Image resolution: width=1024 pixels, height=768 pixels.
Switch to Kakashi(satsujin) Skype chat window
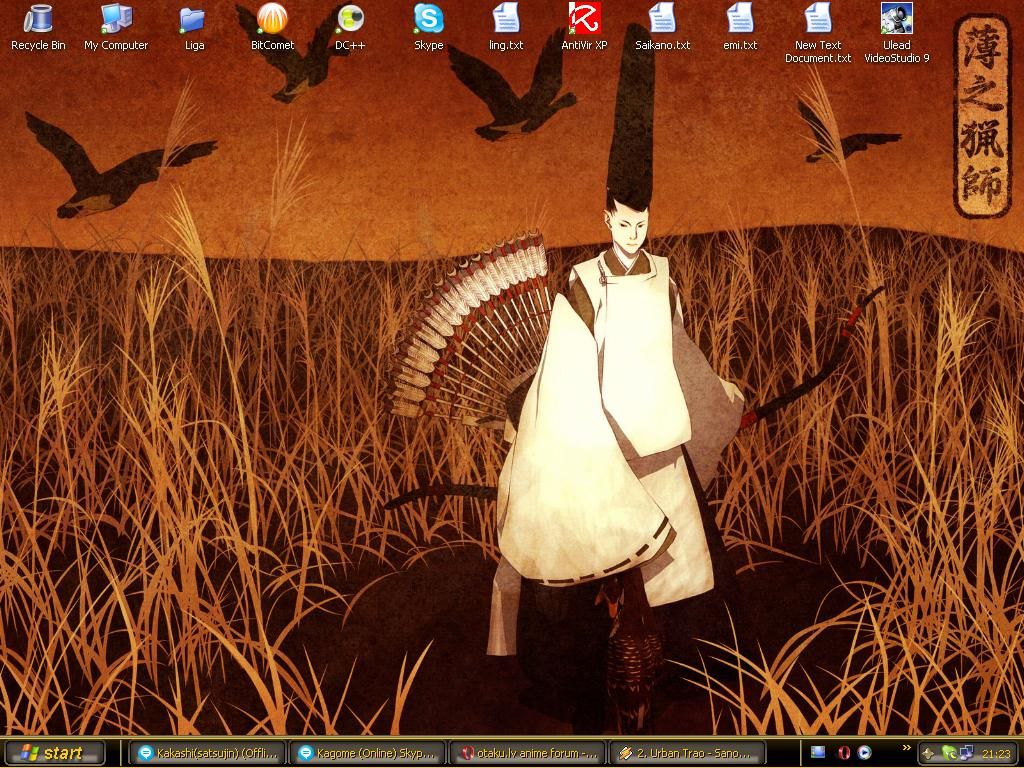pyautogui.click(x=208, y=753)
